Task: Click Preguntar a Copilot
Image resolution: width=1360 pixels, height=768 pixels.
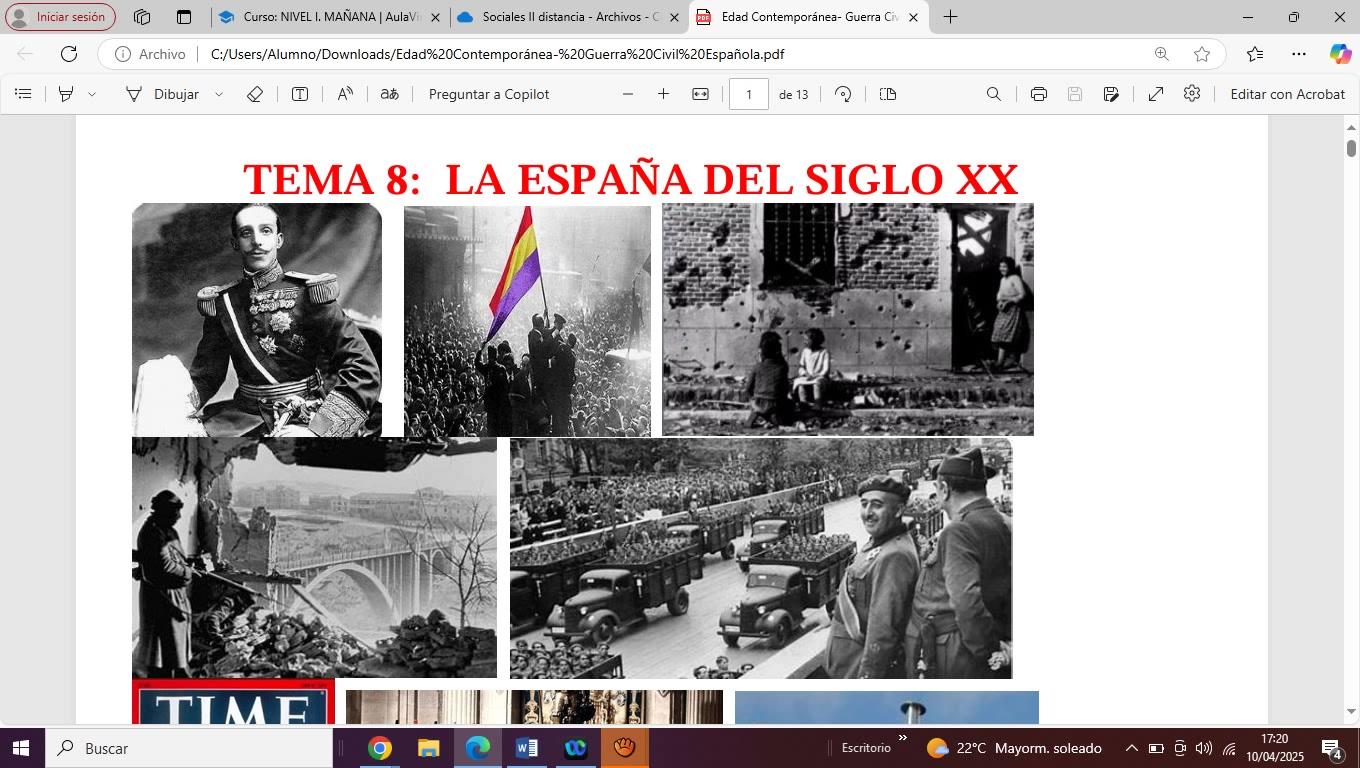Action: point(488,94)
